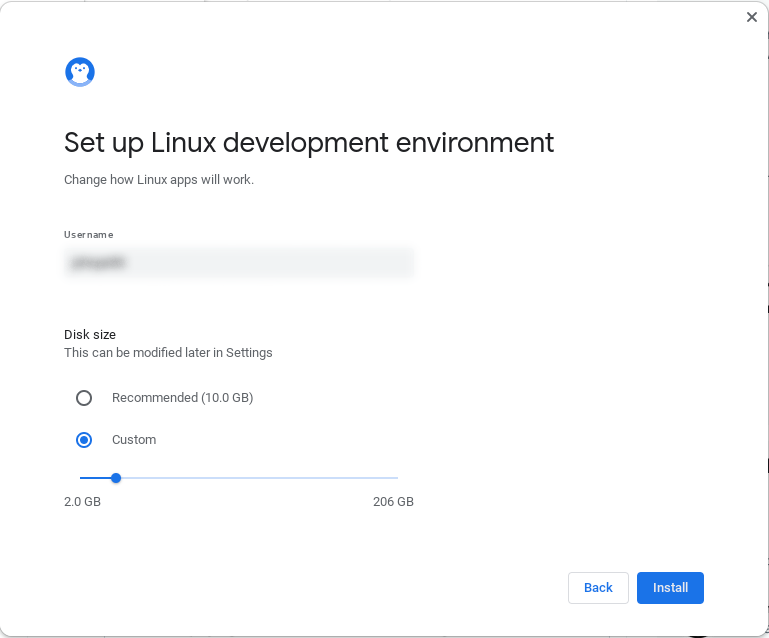The height and width of the screenshot is (638, 769).
Task: Set the disk size slider to its midpoint
Action: tap(239, 478)
